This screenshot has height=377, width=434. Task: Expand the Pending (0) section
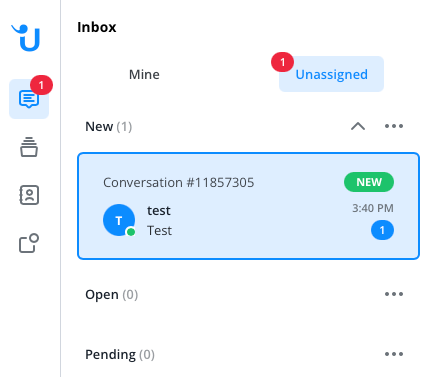pos(120,355)
